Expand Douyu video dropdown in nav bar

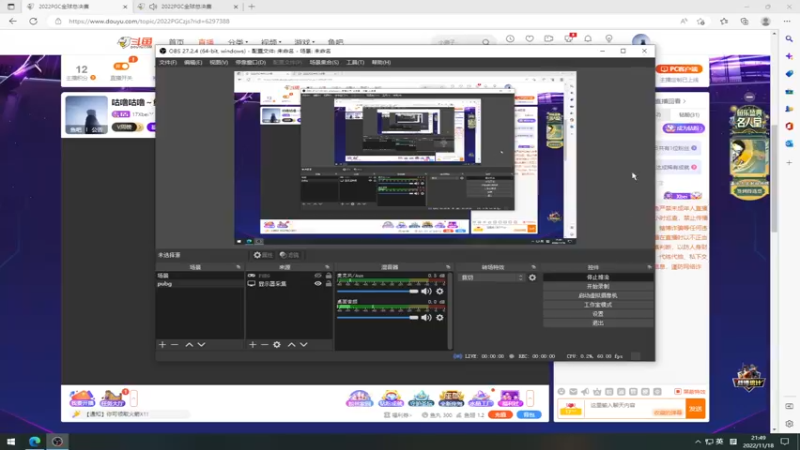pos(271,42)
